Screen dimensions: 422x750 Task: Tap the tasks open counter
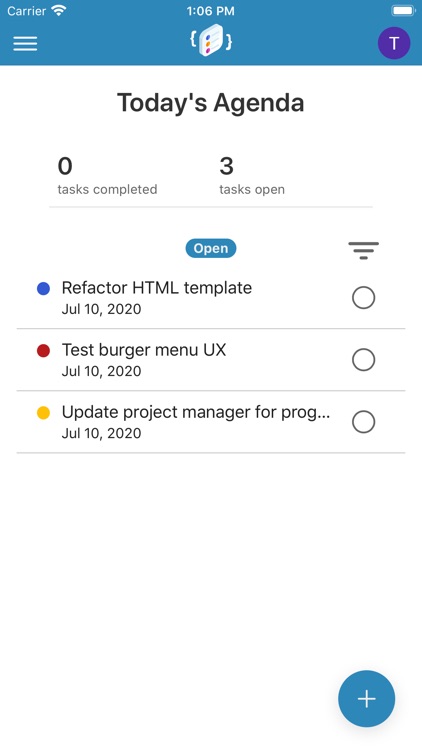point(252,176)
